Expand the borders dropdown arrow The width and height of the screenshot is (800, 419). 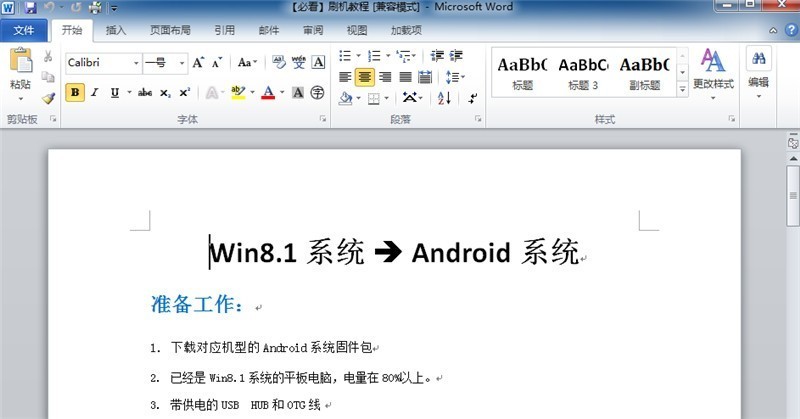point(387,97)
